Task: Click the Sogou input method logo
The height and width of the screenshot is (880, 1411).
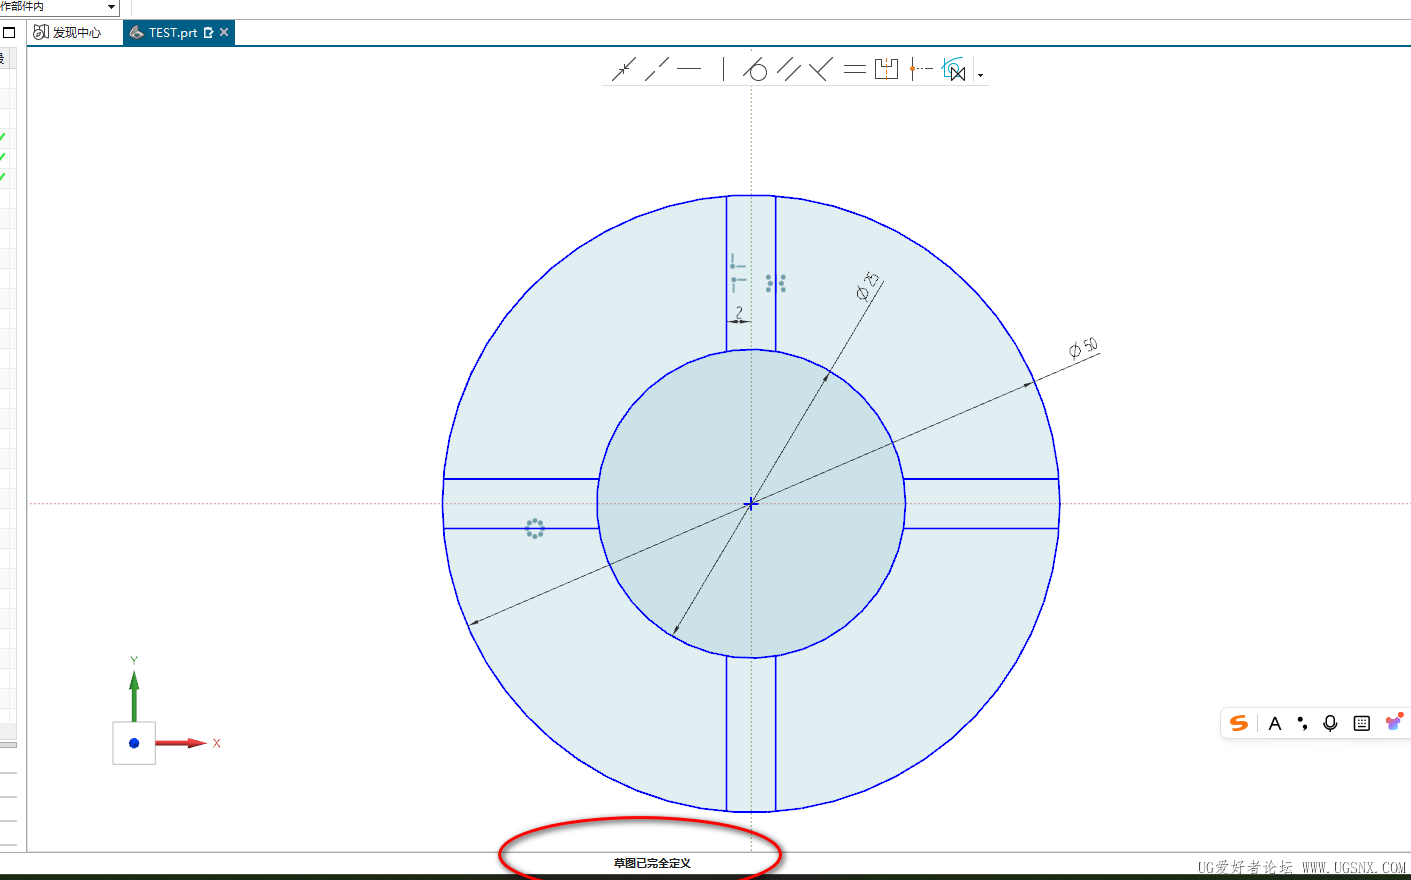Action: click(1239, 723)
